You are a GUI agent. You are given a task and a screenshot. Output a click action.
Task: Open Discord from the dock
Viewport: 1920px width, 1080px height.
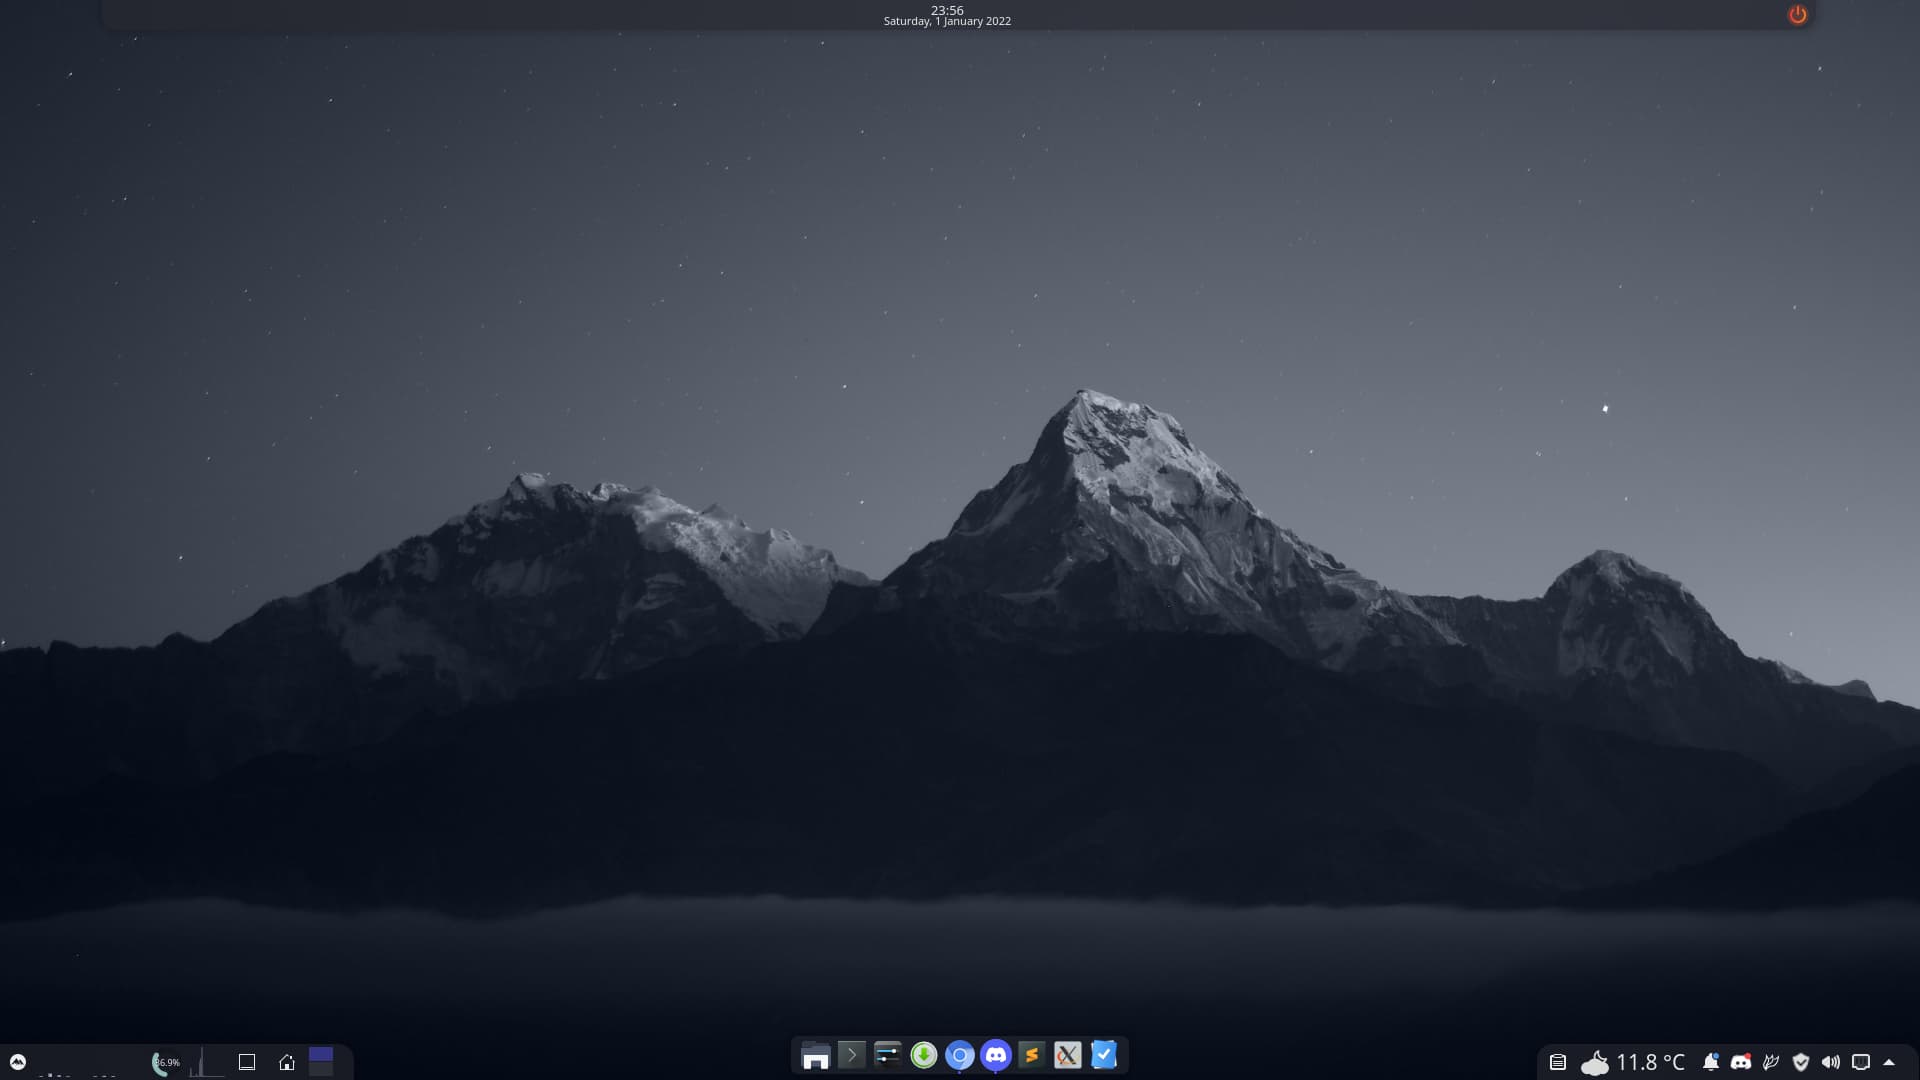[x=996, y=1055]
